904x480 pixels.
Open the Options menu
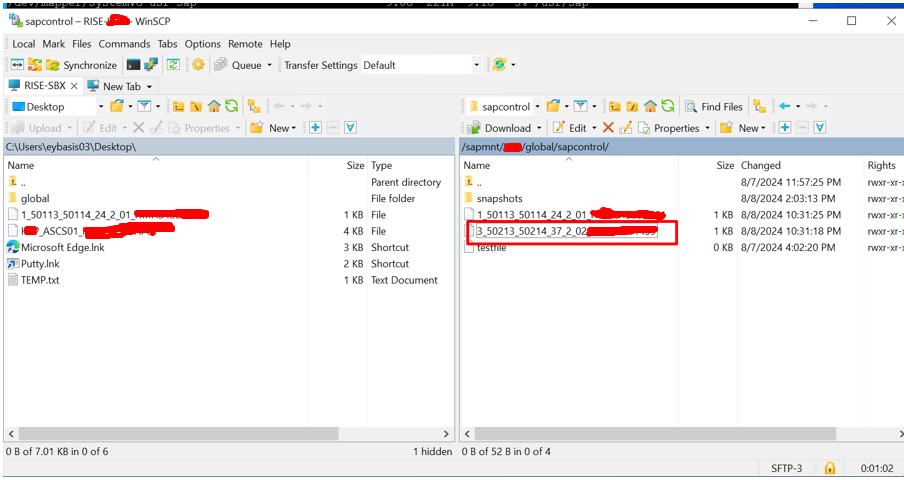click(202, 44)
